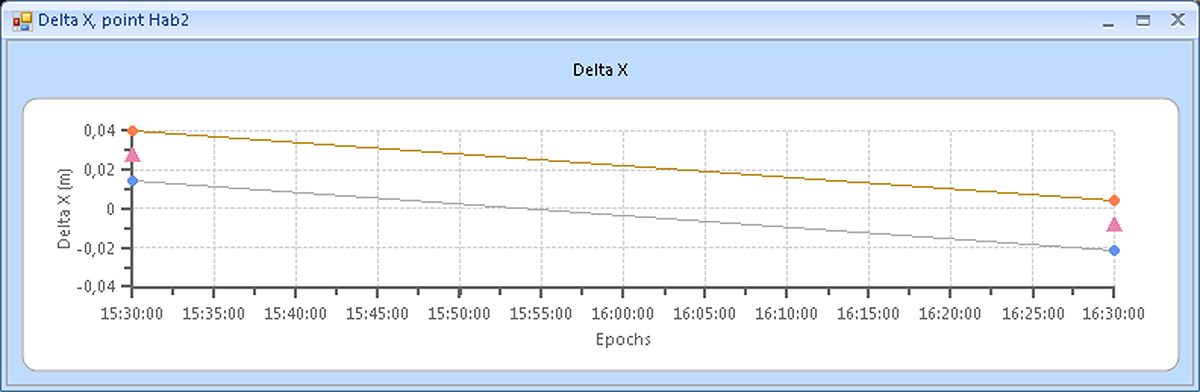Select the blue data point at 16:30:00
Screen dimensions: 1200x392
tap(1114, 250)
